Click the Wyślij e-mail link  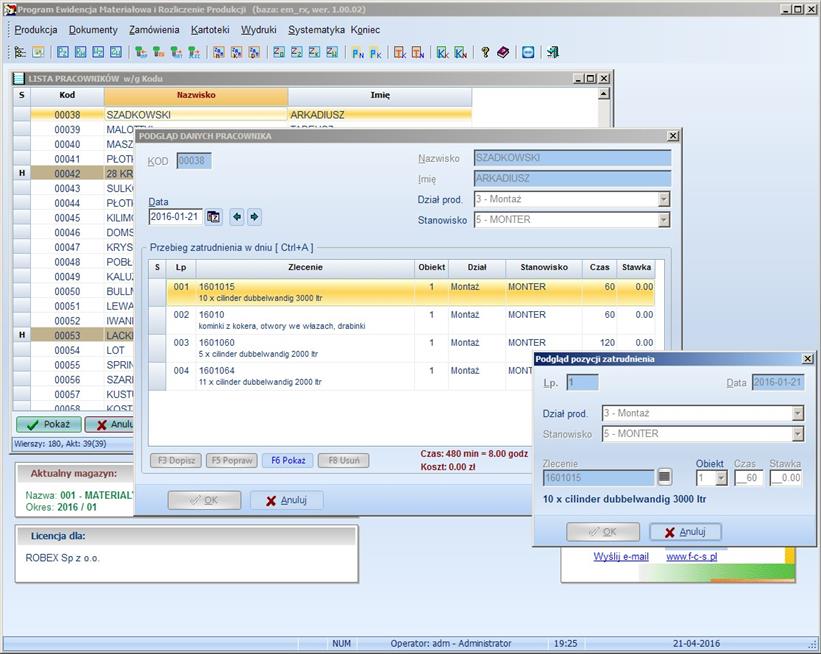click(621, 556)
